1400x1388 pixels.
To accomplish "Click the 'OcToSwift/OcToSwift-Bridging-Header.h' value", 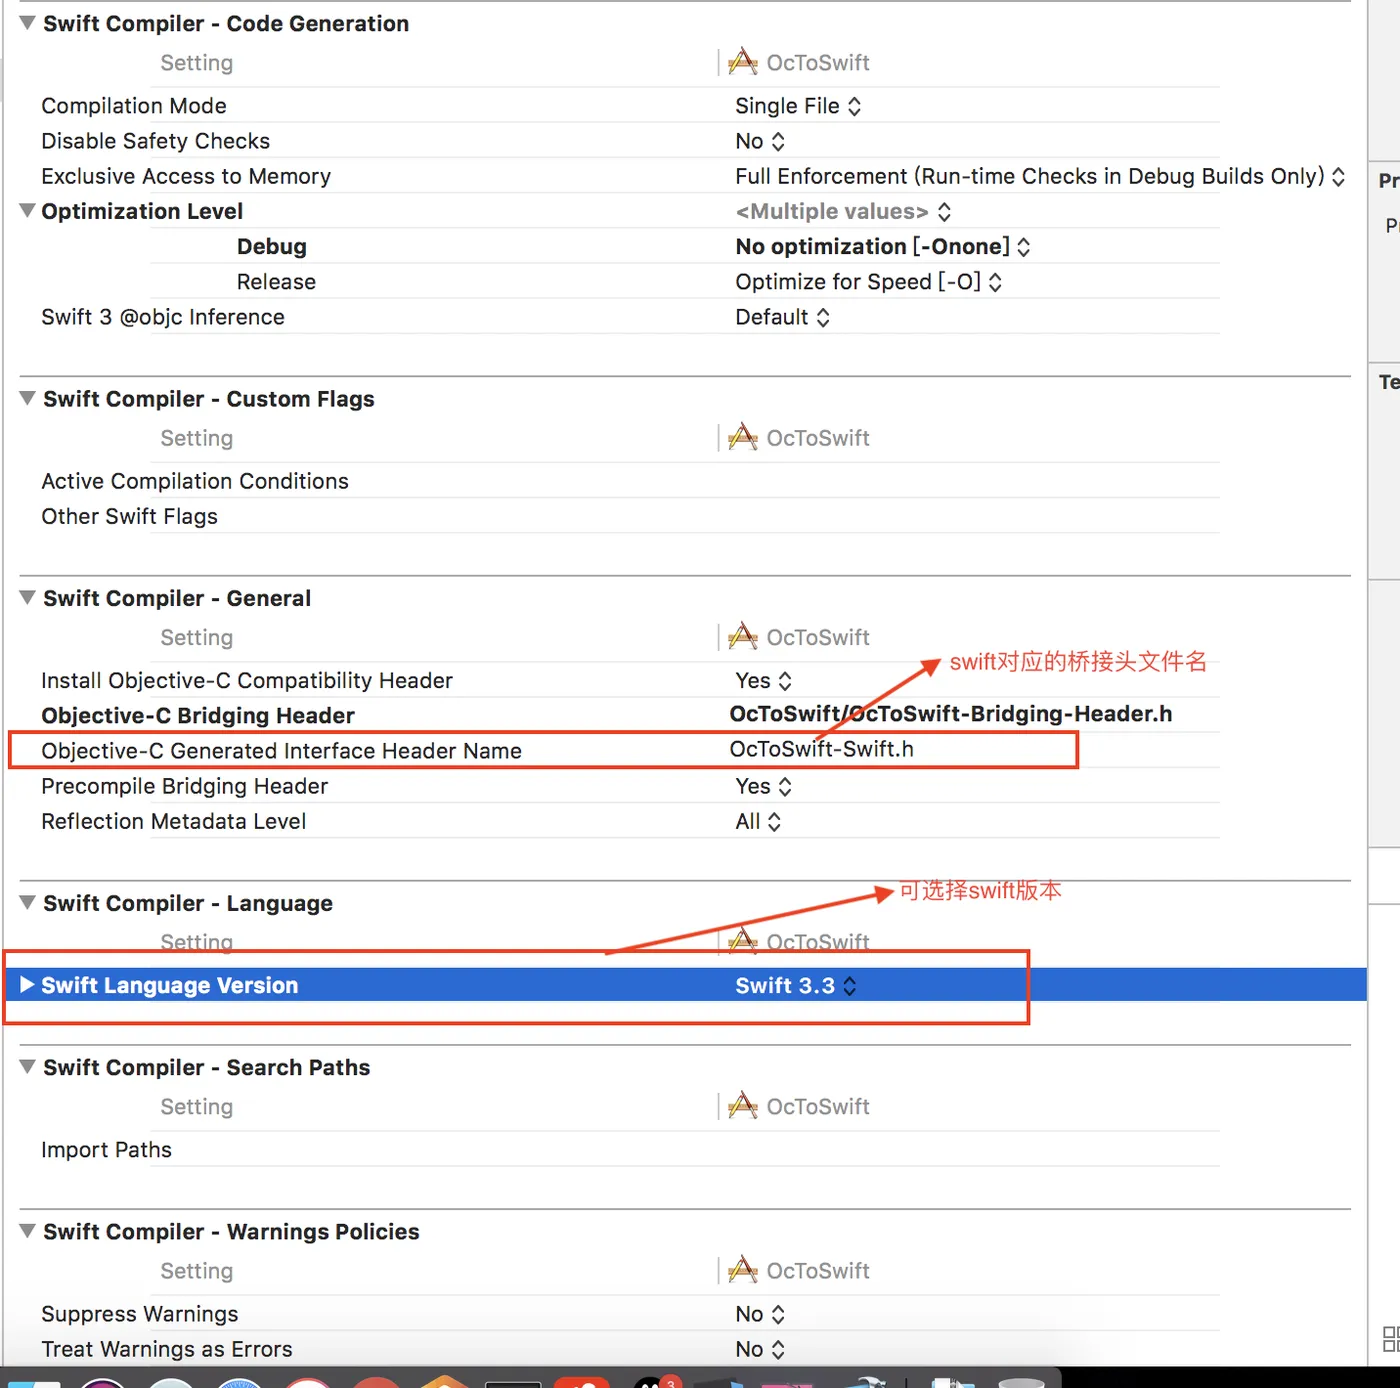I will (x=951, y=714).
